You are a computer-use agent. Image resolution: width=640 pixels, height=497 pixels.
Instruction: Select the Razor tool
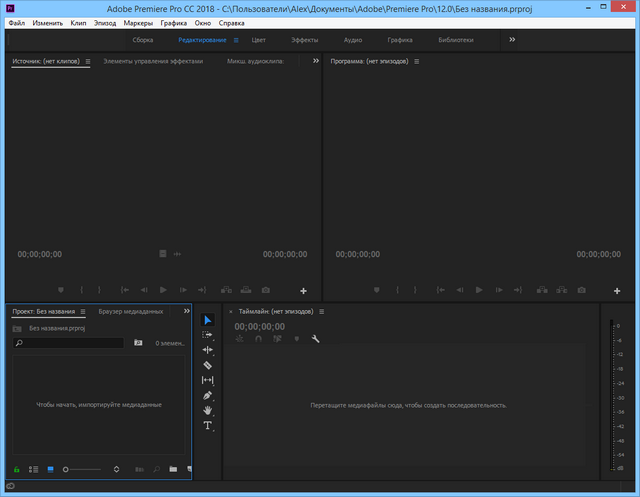coord(208,365)
